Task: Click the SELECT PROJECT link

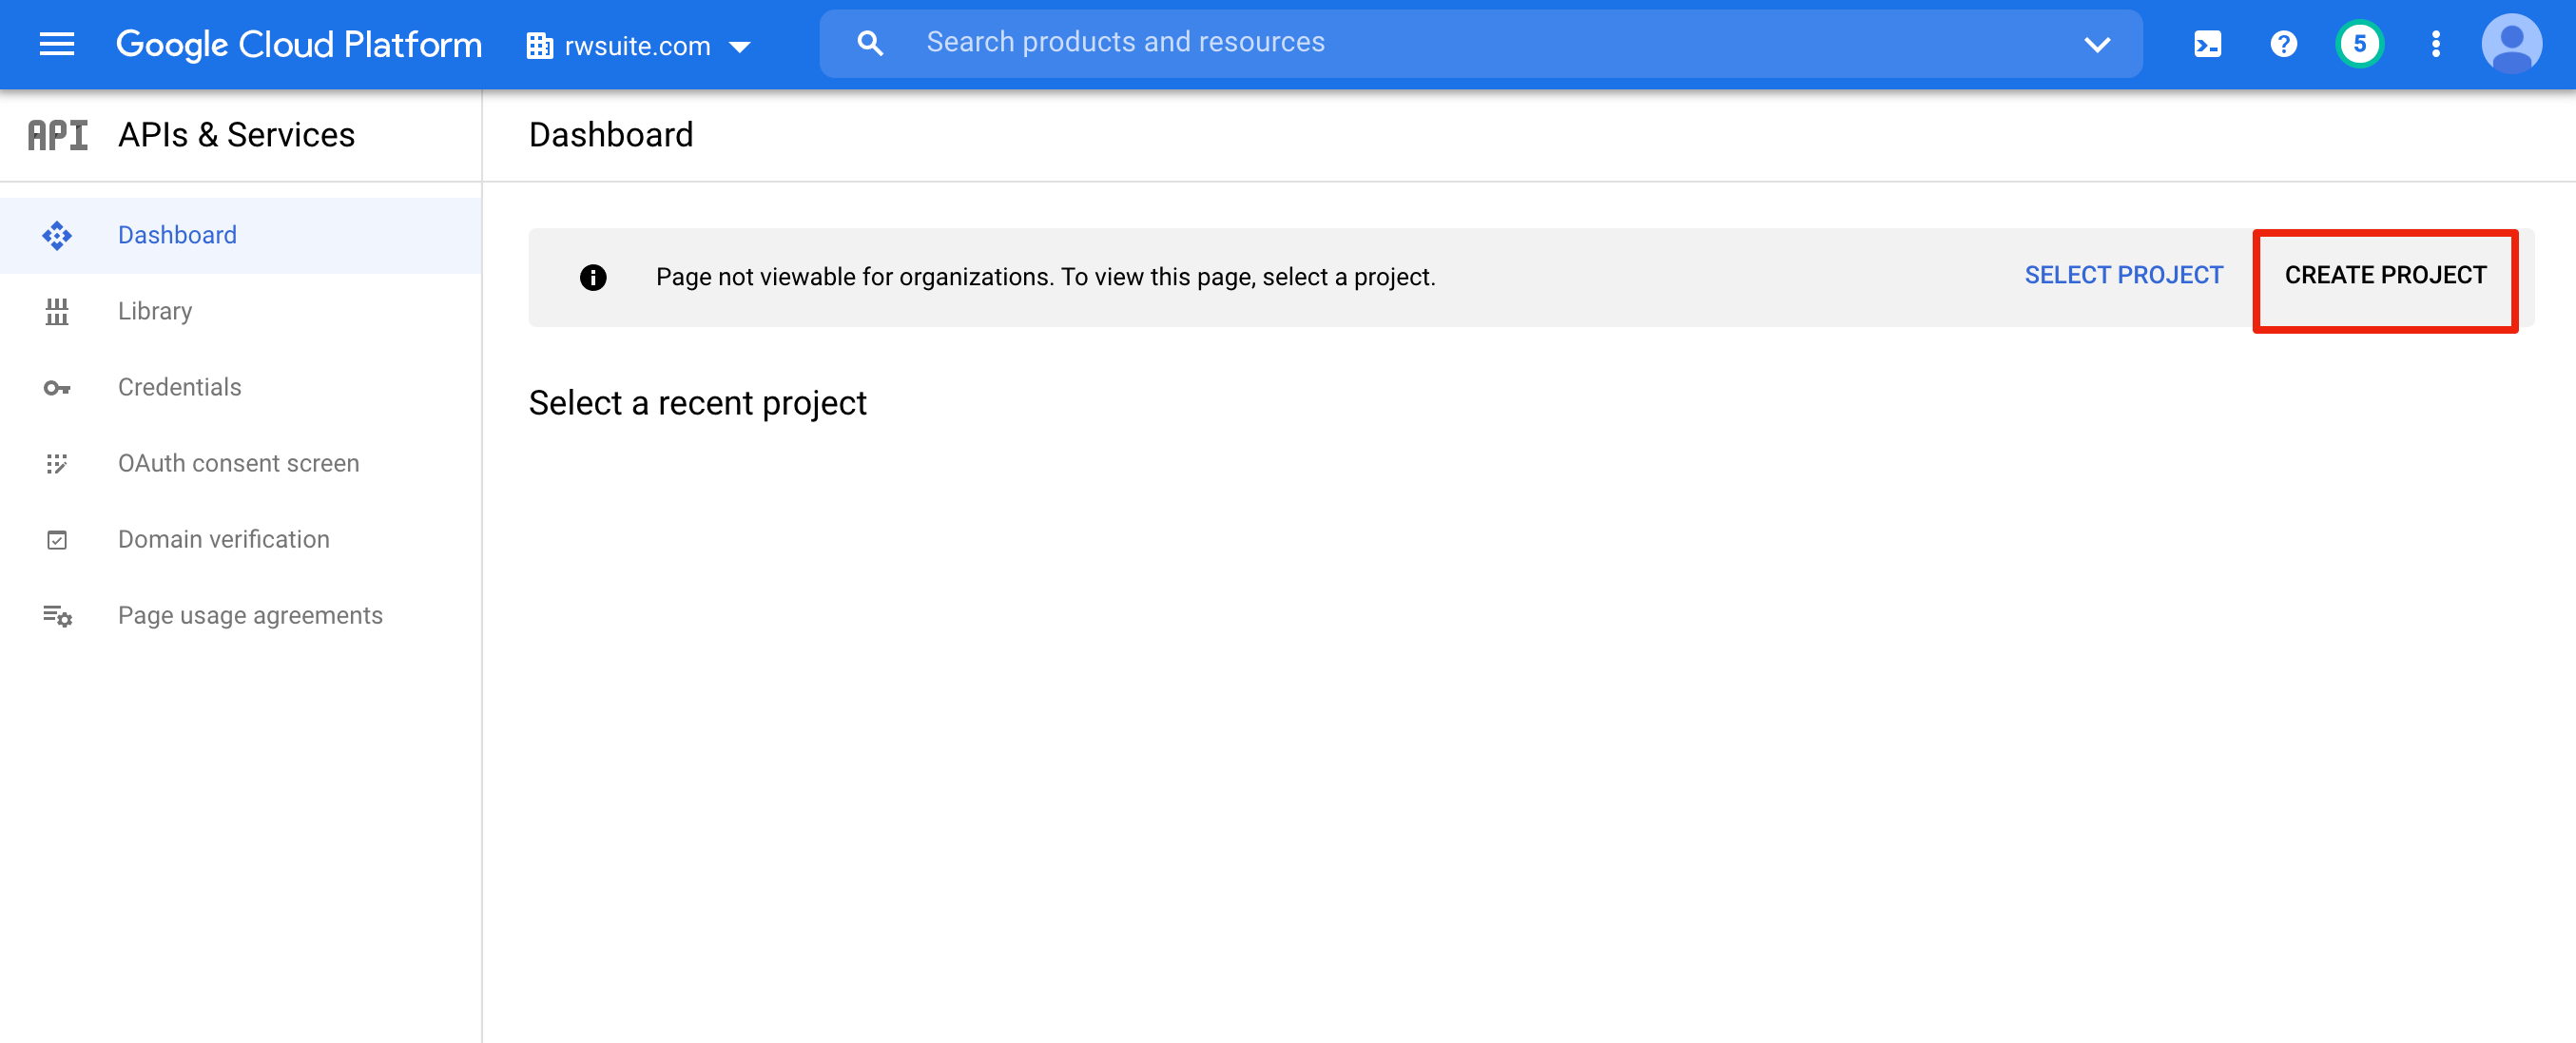Action: (2123, 276)
